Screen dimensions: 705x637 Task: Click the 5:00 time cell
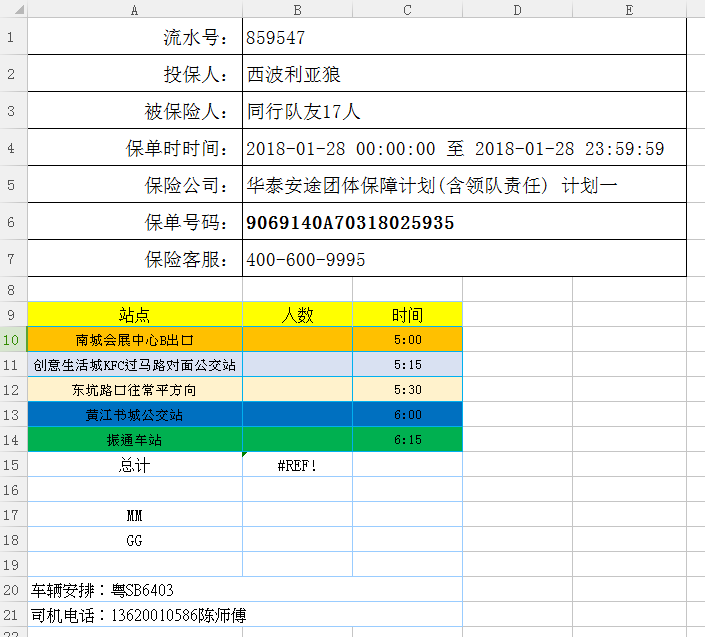click(407, 339)
